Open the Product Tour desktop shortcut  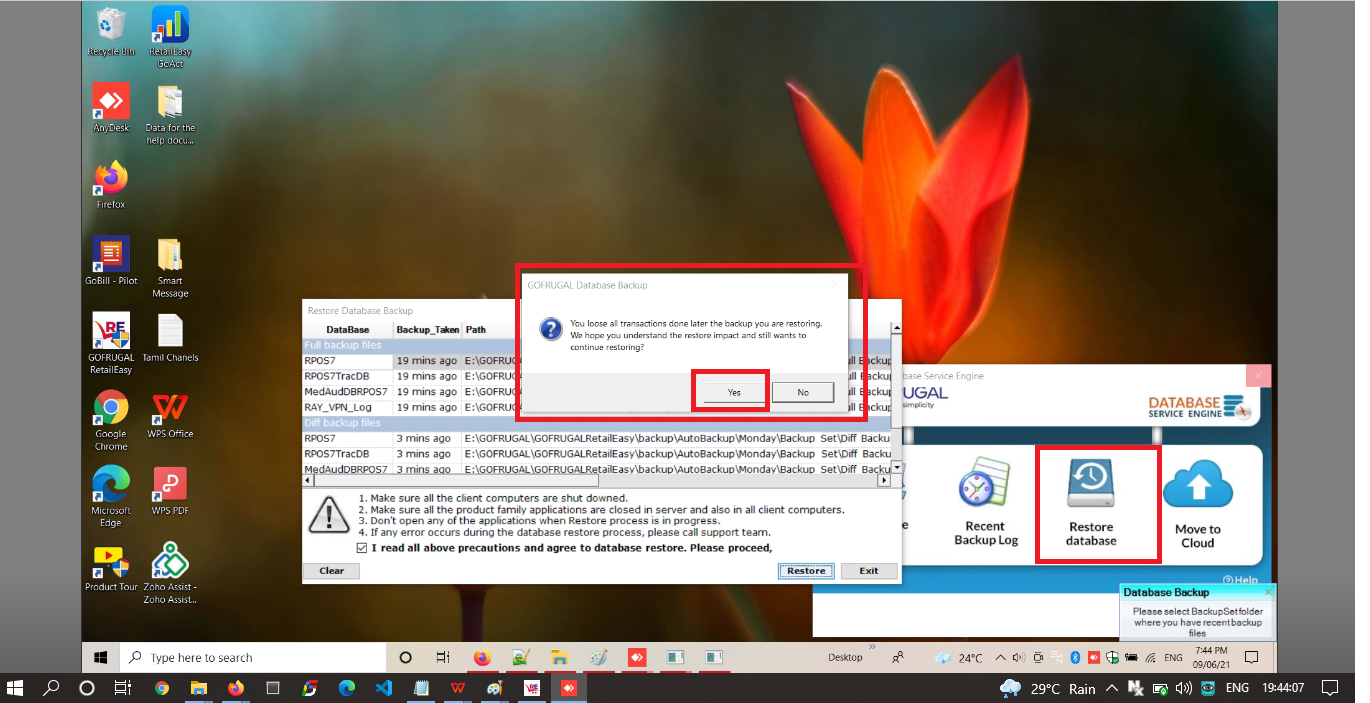click(x=111, y=568)
